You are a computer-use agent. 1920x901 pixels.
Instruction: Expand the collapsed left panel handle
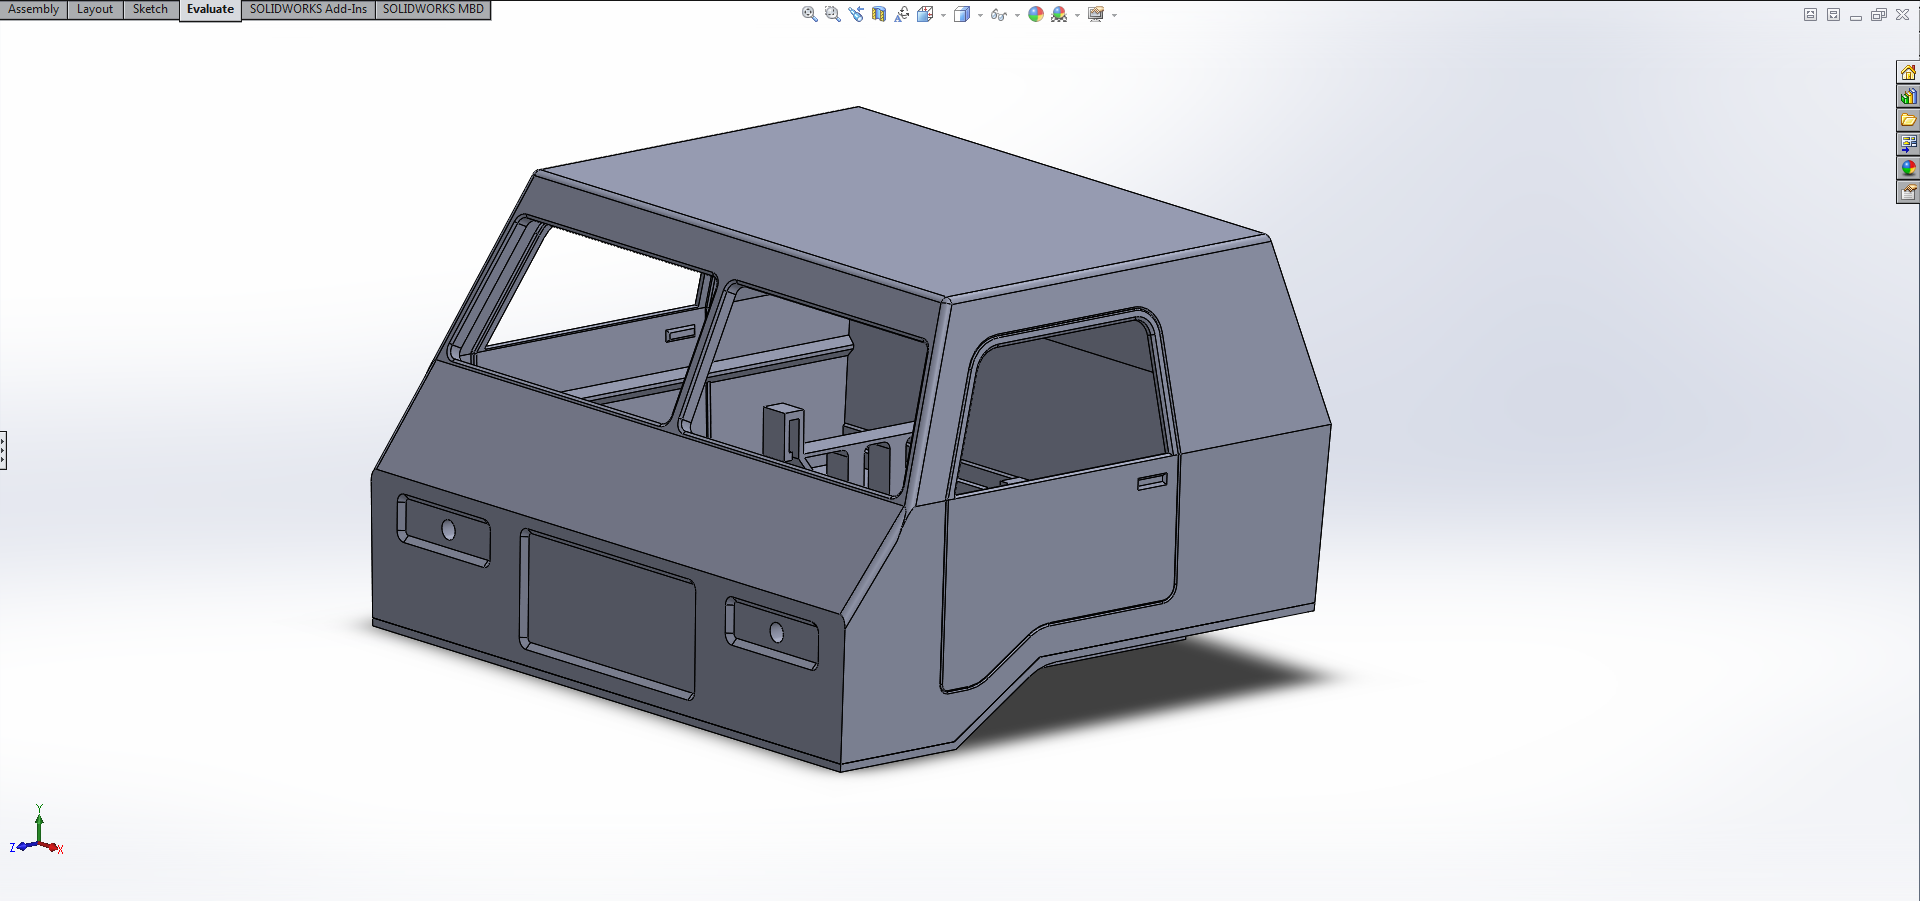tap(3, 450)
